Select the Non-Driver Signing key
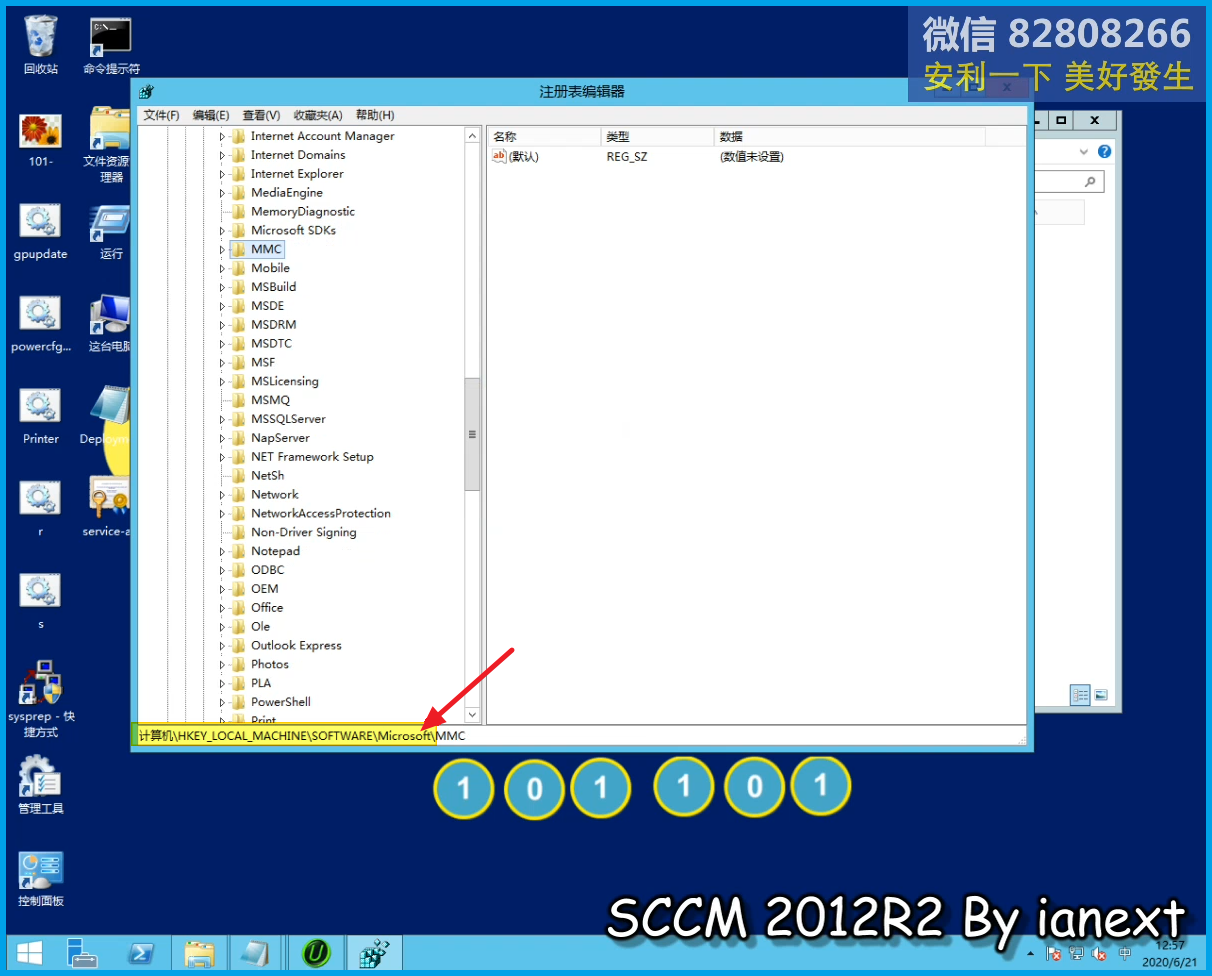 point(303,532)
